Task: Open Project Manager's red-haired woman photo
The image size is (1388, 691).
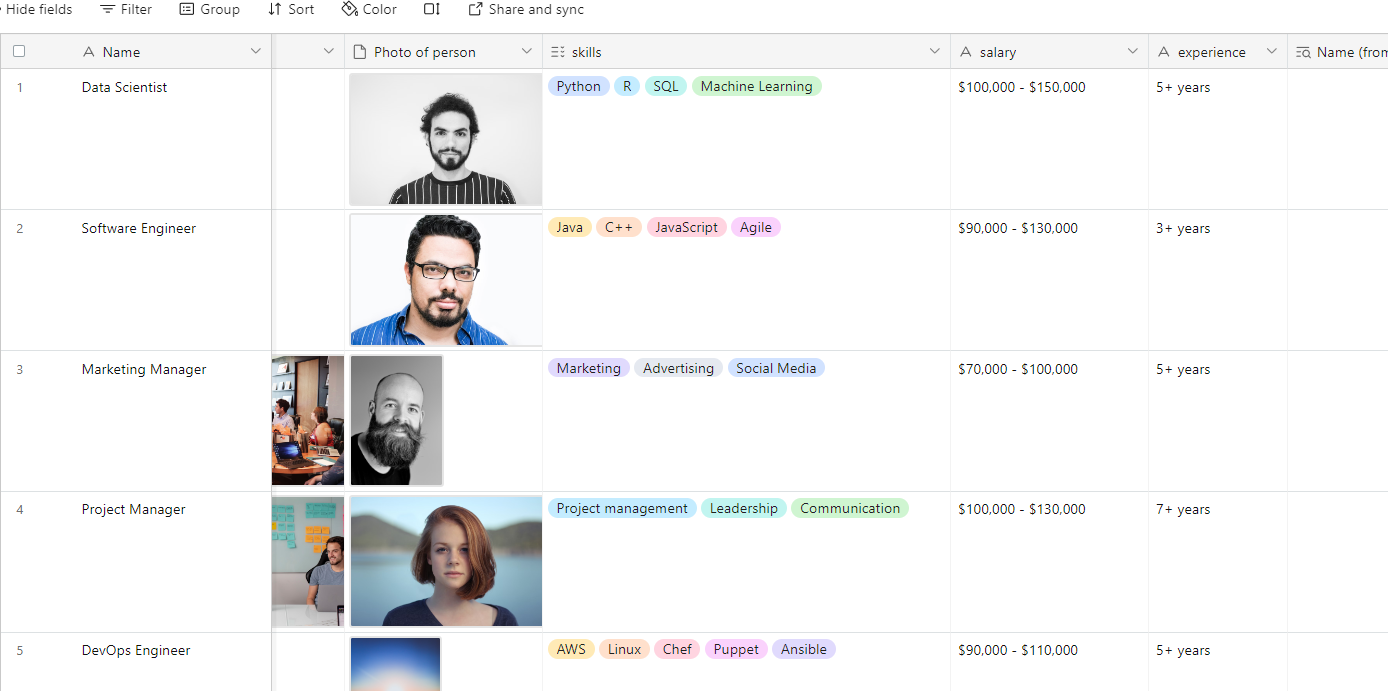Action: [x=446, y=562]
